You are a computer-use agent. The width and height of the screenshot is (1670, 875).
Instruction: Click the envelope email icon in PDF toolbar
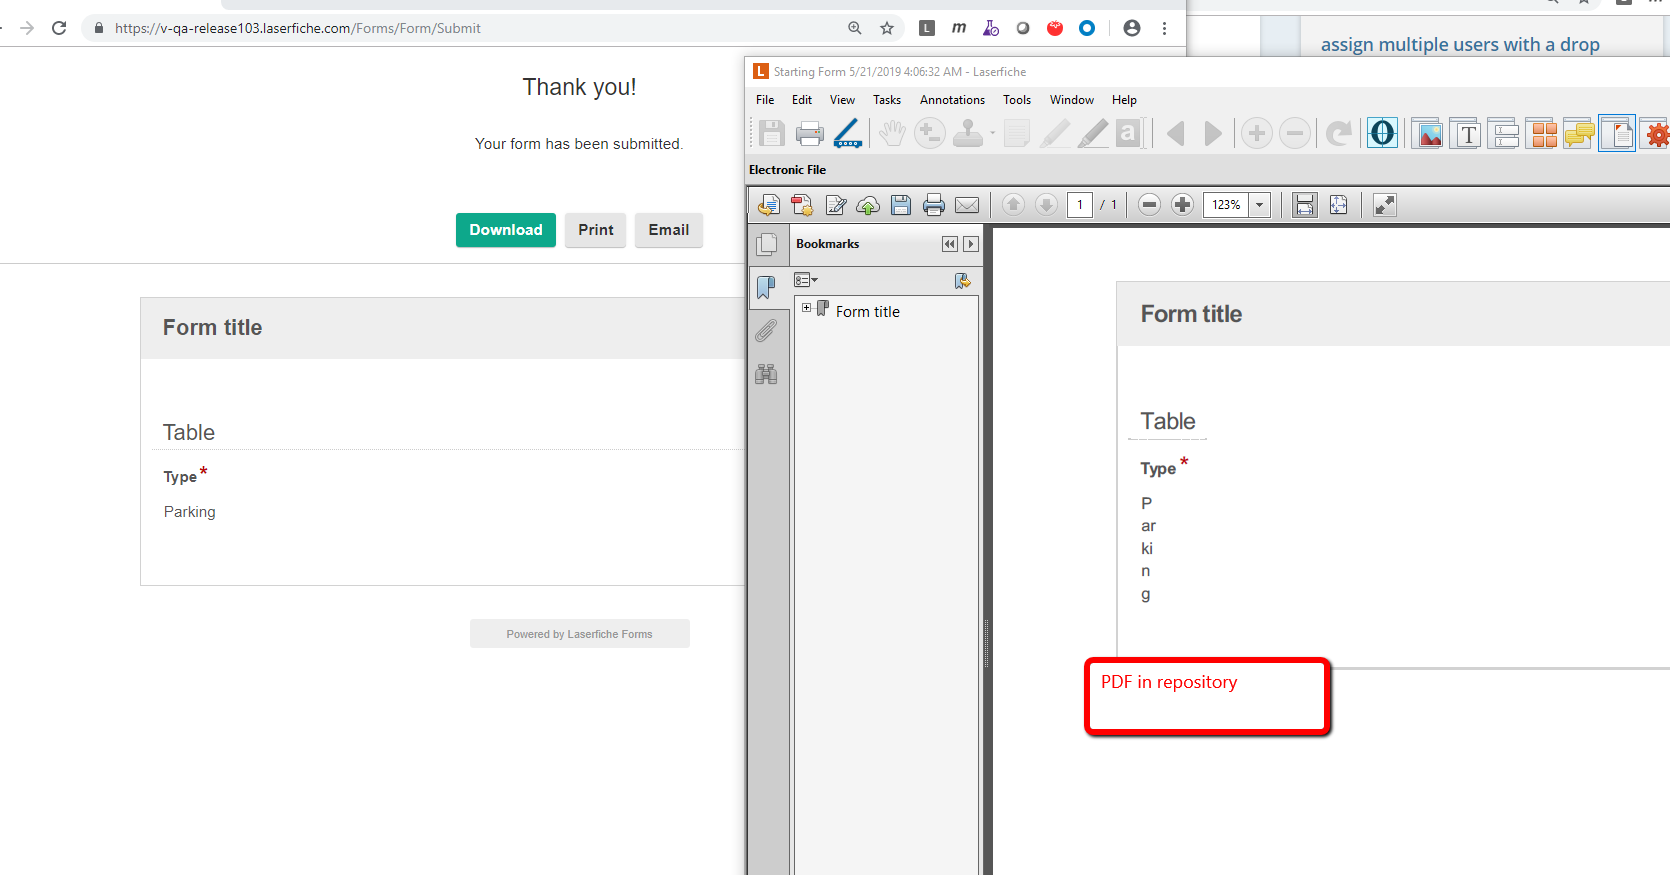point(967,205)
